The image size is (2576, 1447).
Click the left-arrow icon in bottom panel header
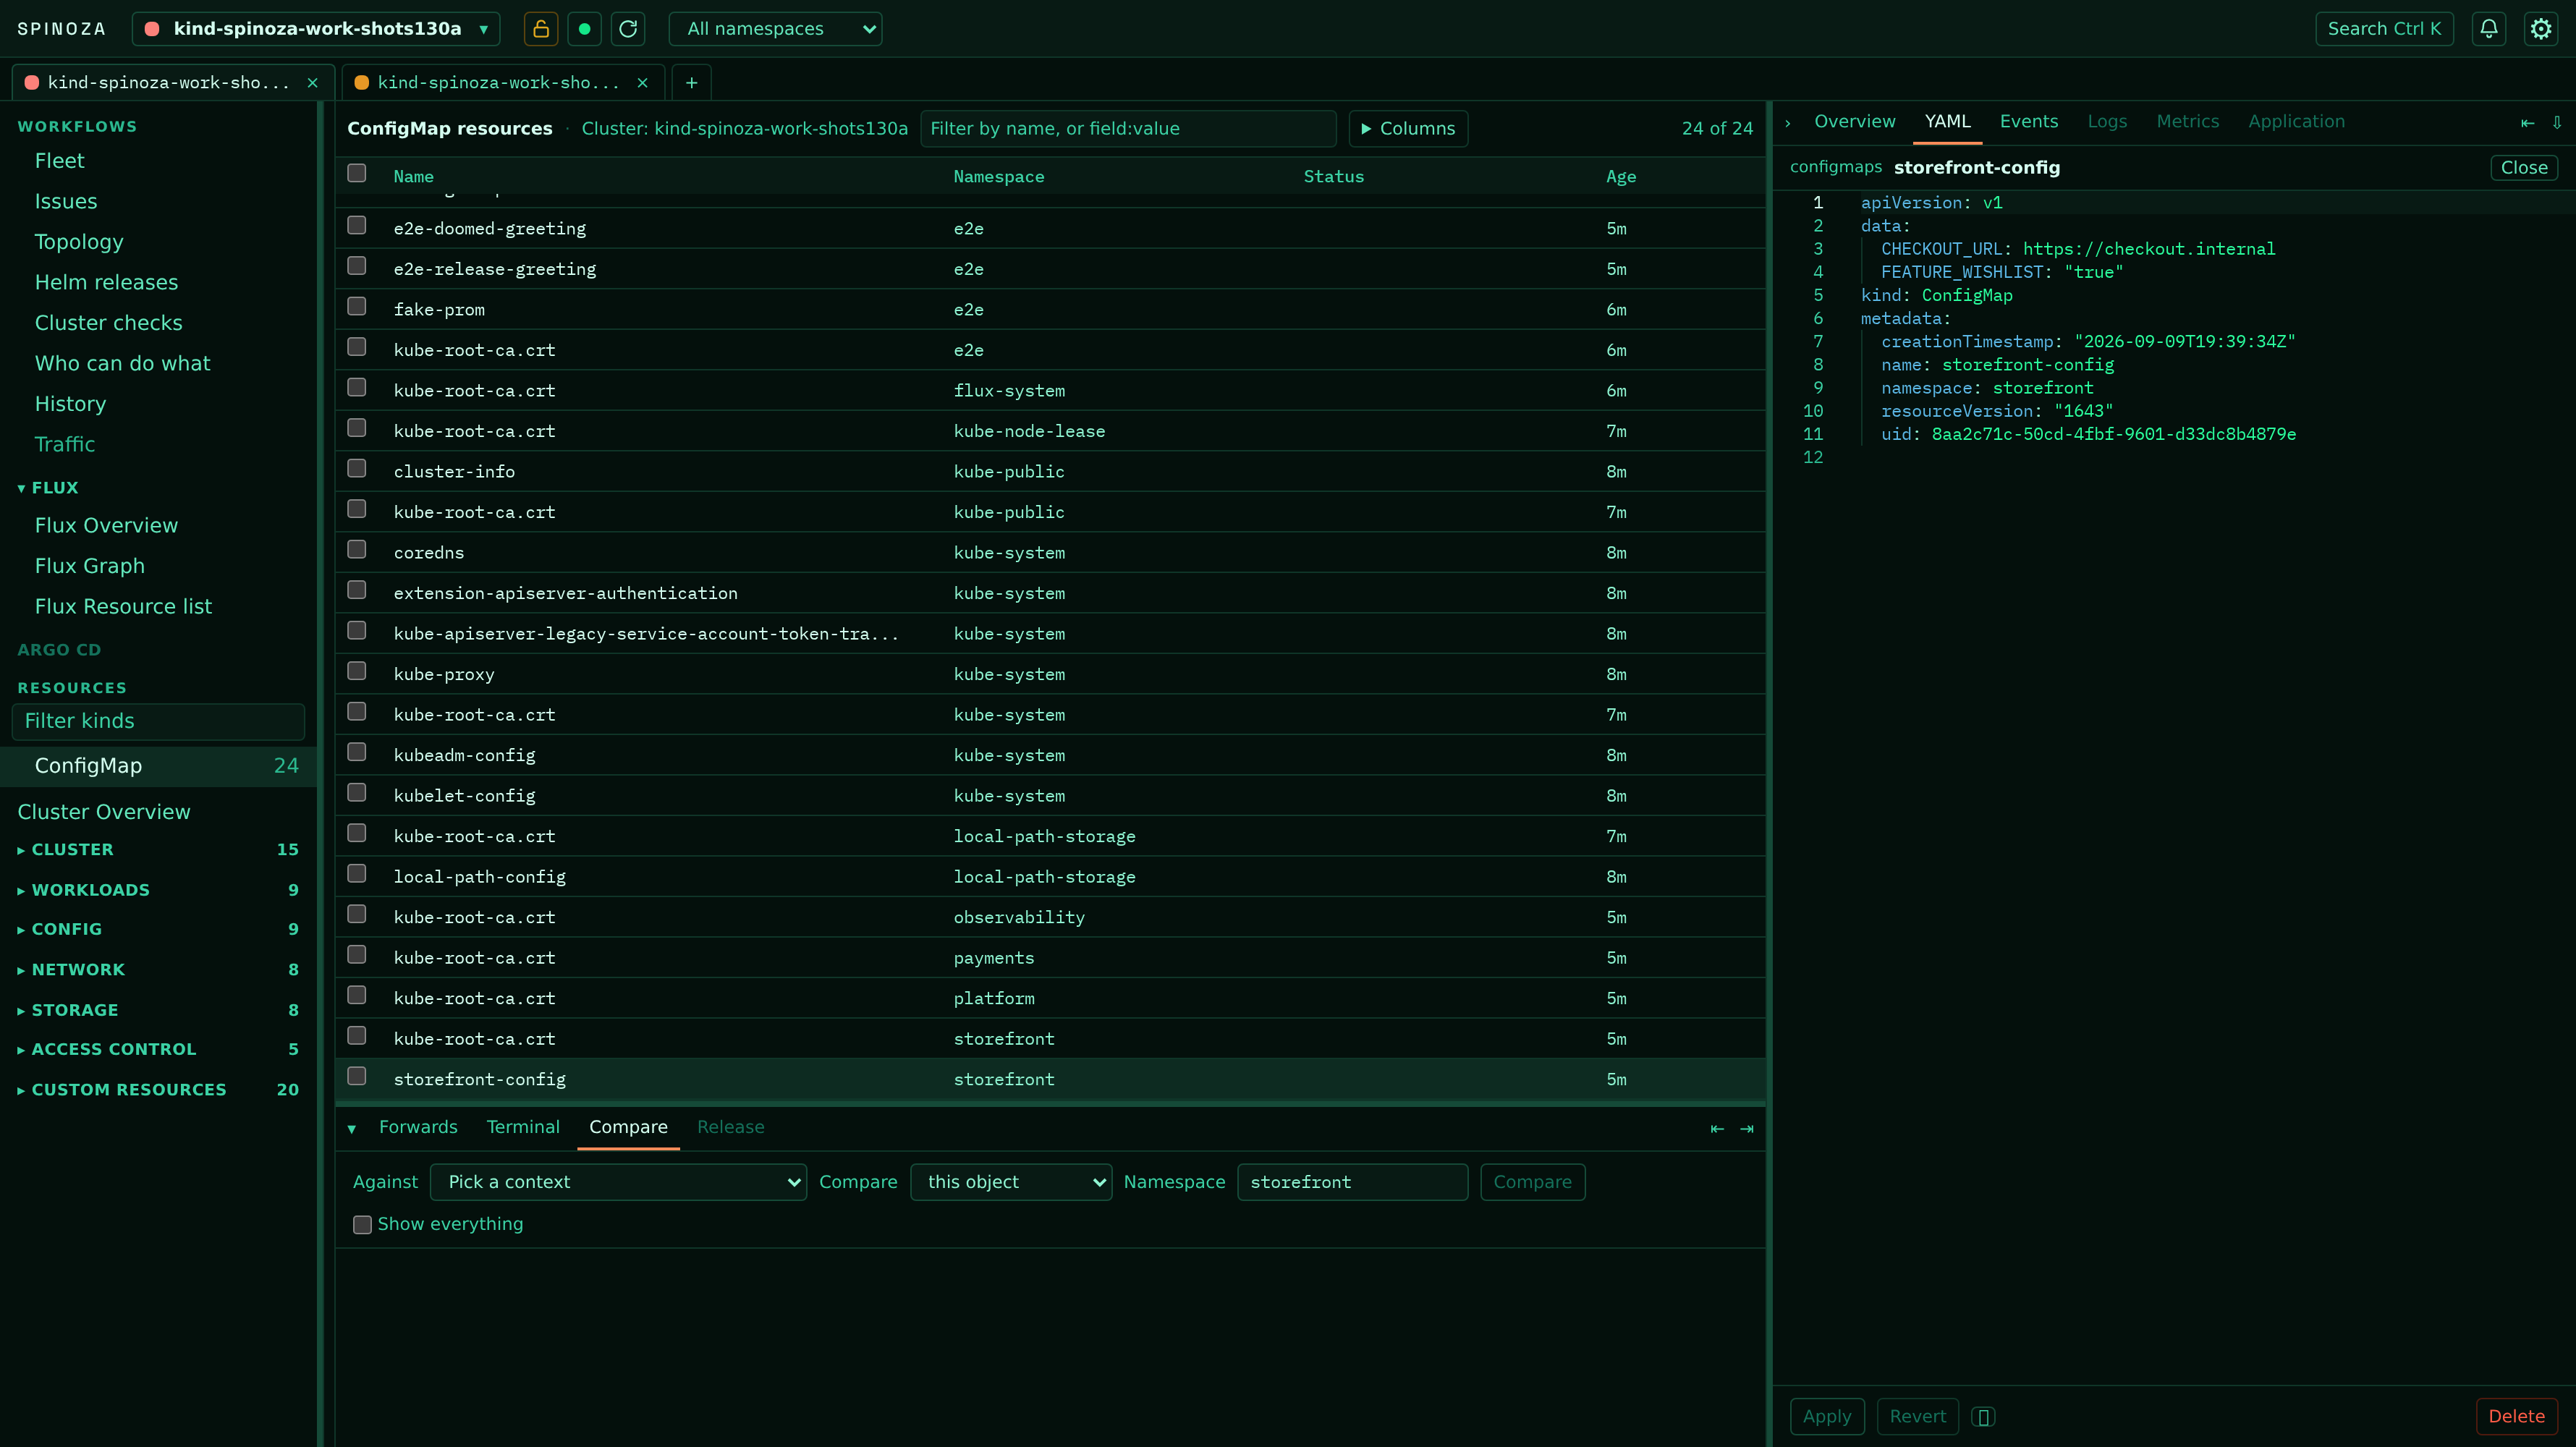click(x=1717, y=1129)
